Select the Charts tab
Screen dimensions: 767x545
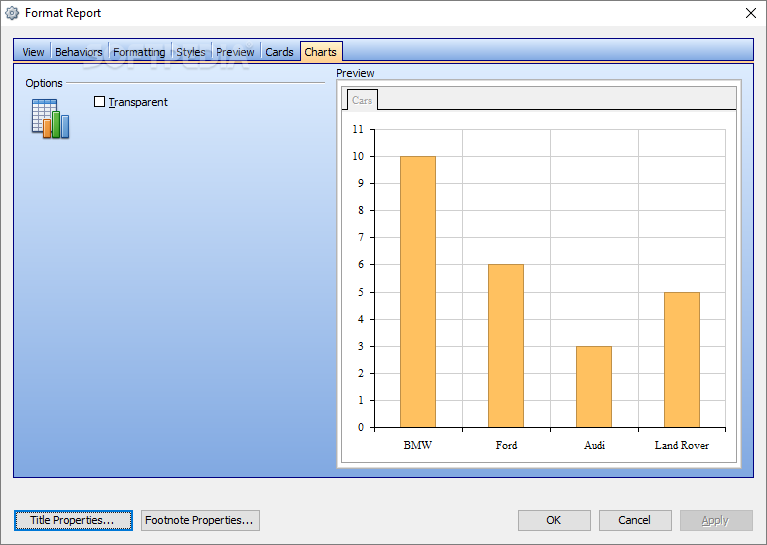(321, 51)
